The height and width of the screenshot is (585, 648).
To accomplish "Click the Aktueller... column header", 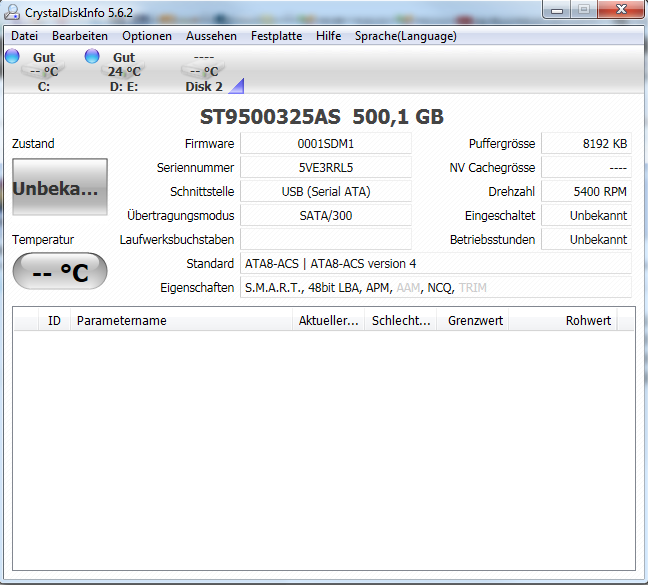I will coord(329,321).
